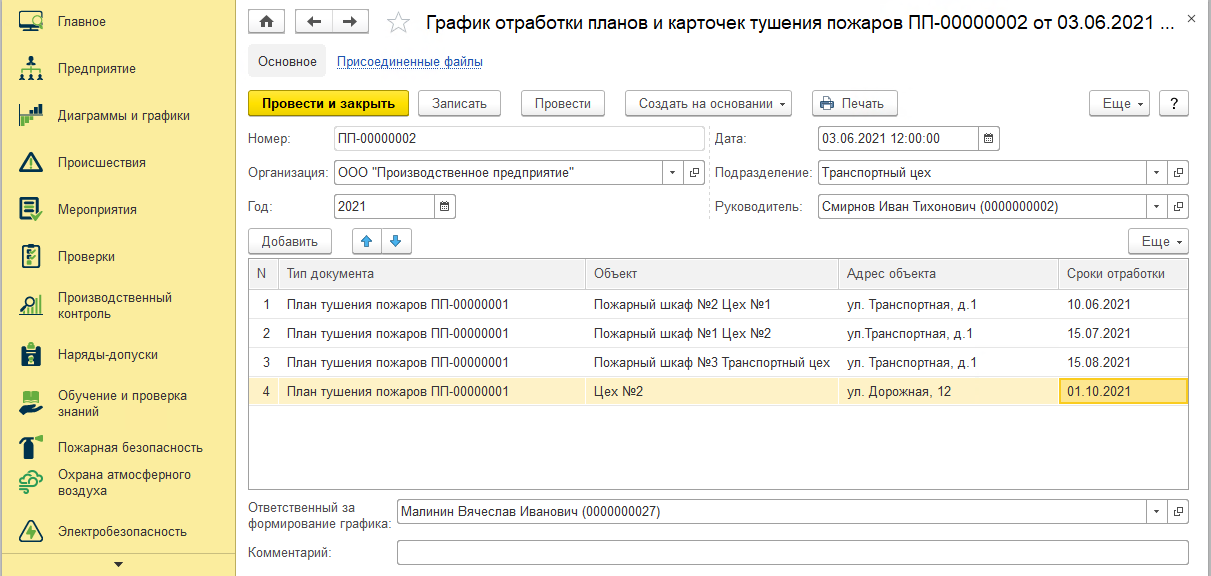Move the row up with blue arrow

pos(367,241)
